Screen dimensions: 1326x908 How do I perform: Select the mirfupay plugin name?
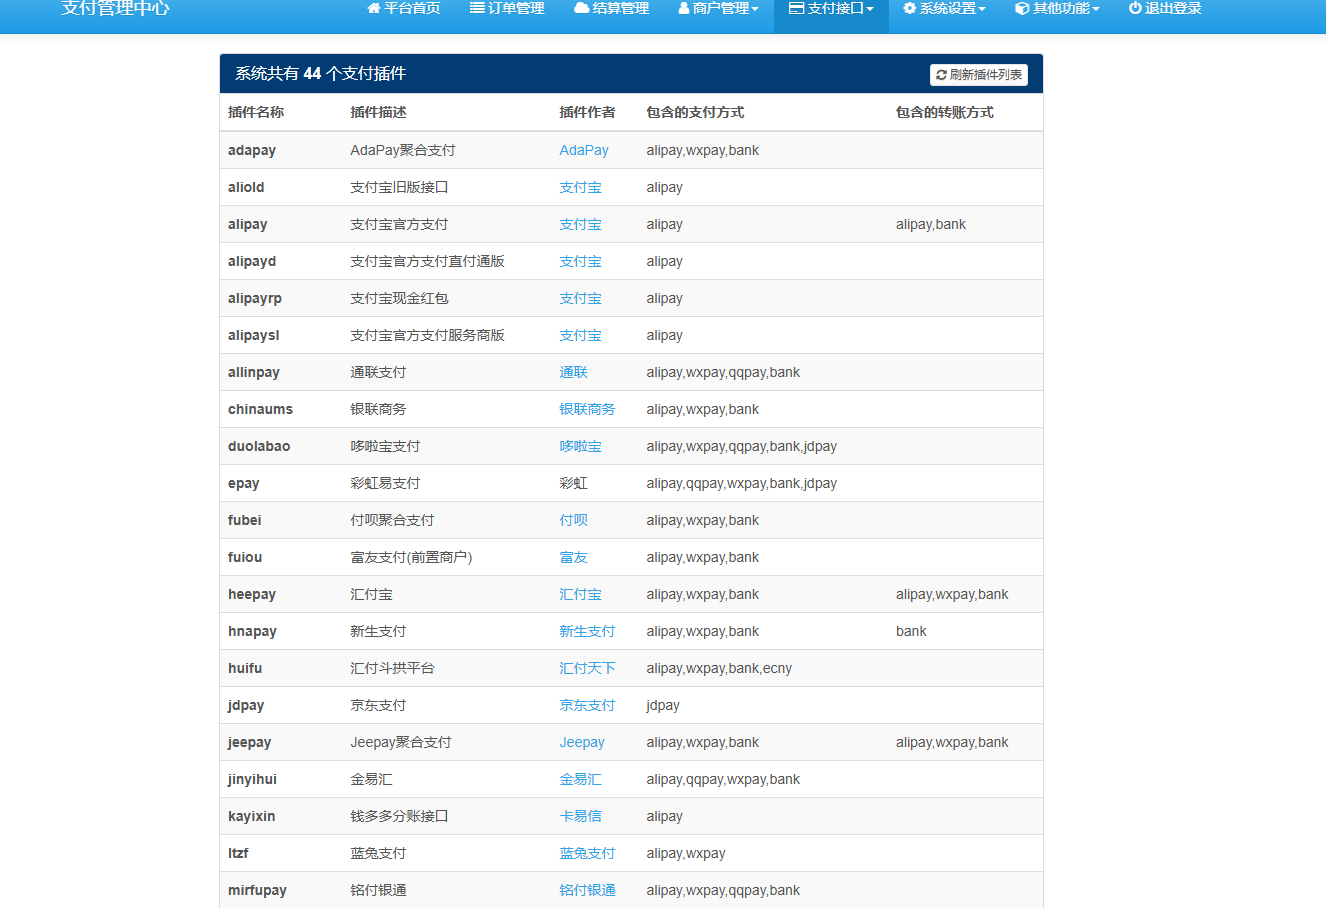click(x=257, y=890)
